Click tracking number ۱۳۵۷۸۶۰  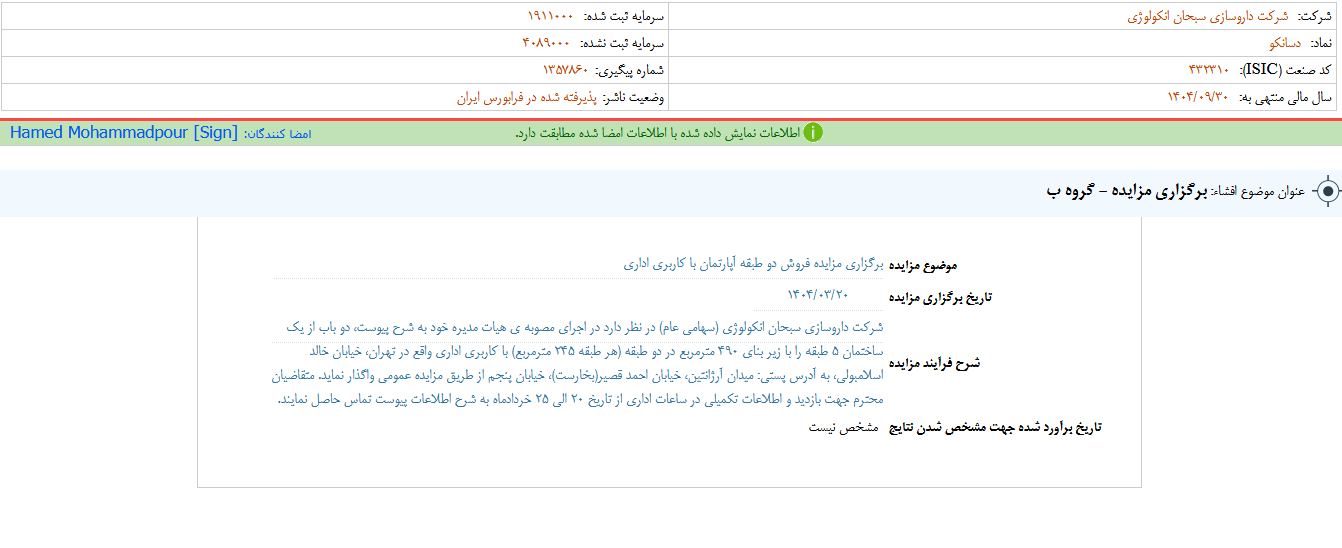point(565,70)
